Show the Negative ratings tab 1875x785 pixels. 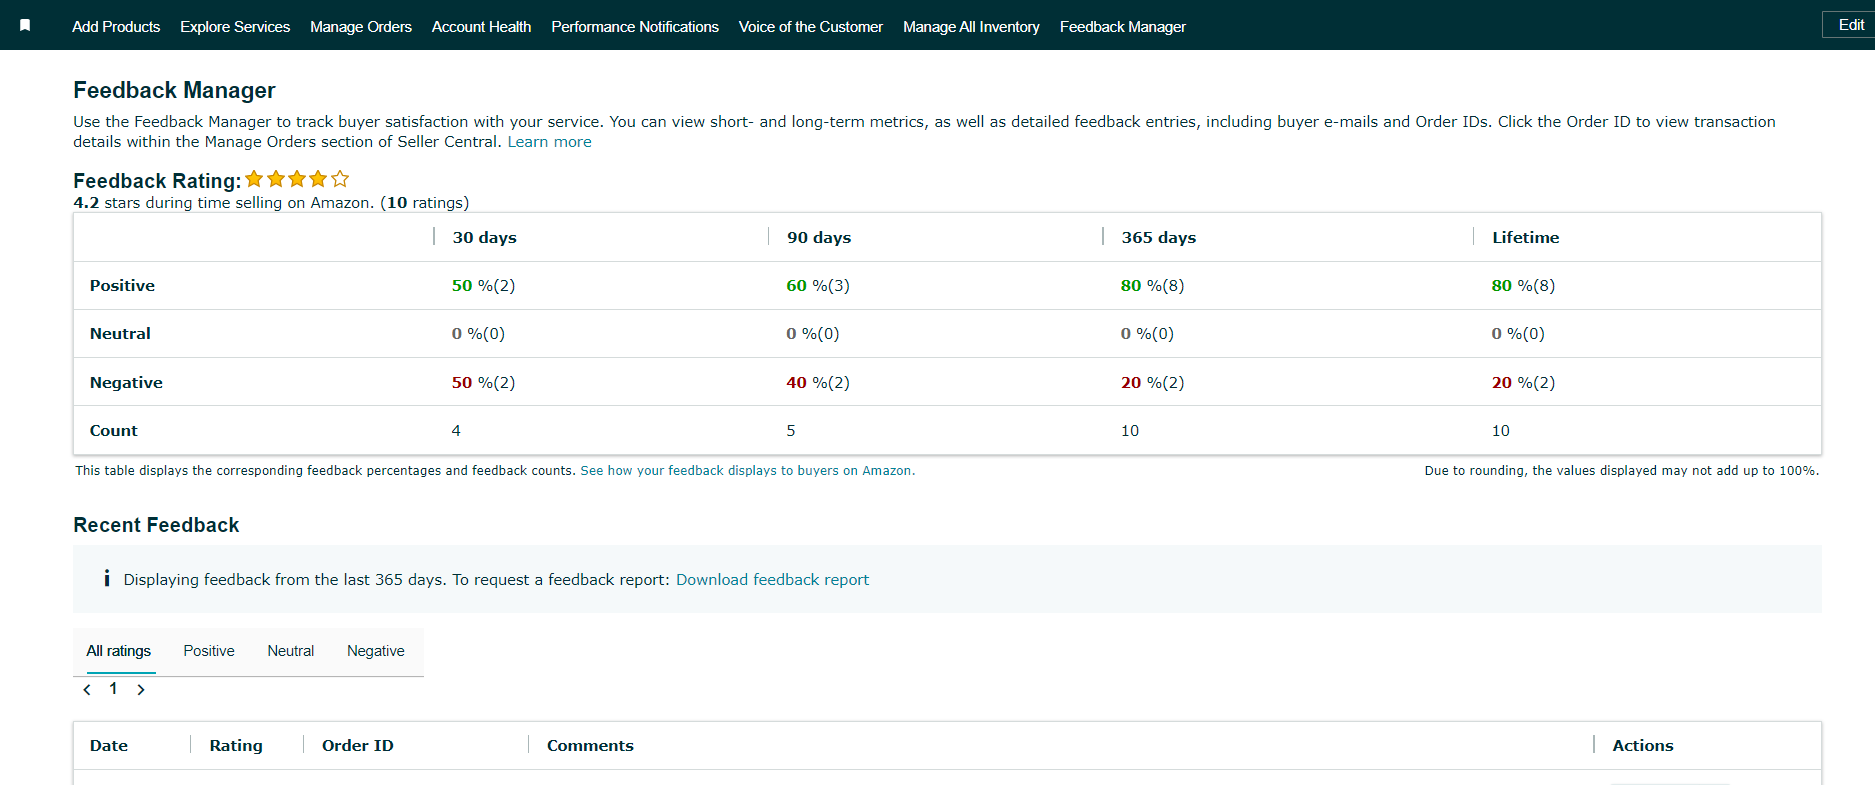pos(376,651)
